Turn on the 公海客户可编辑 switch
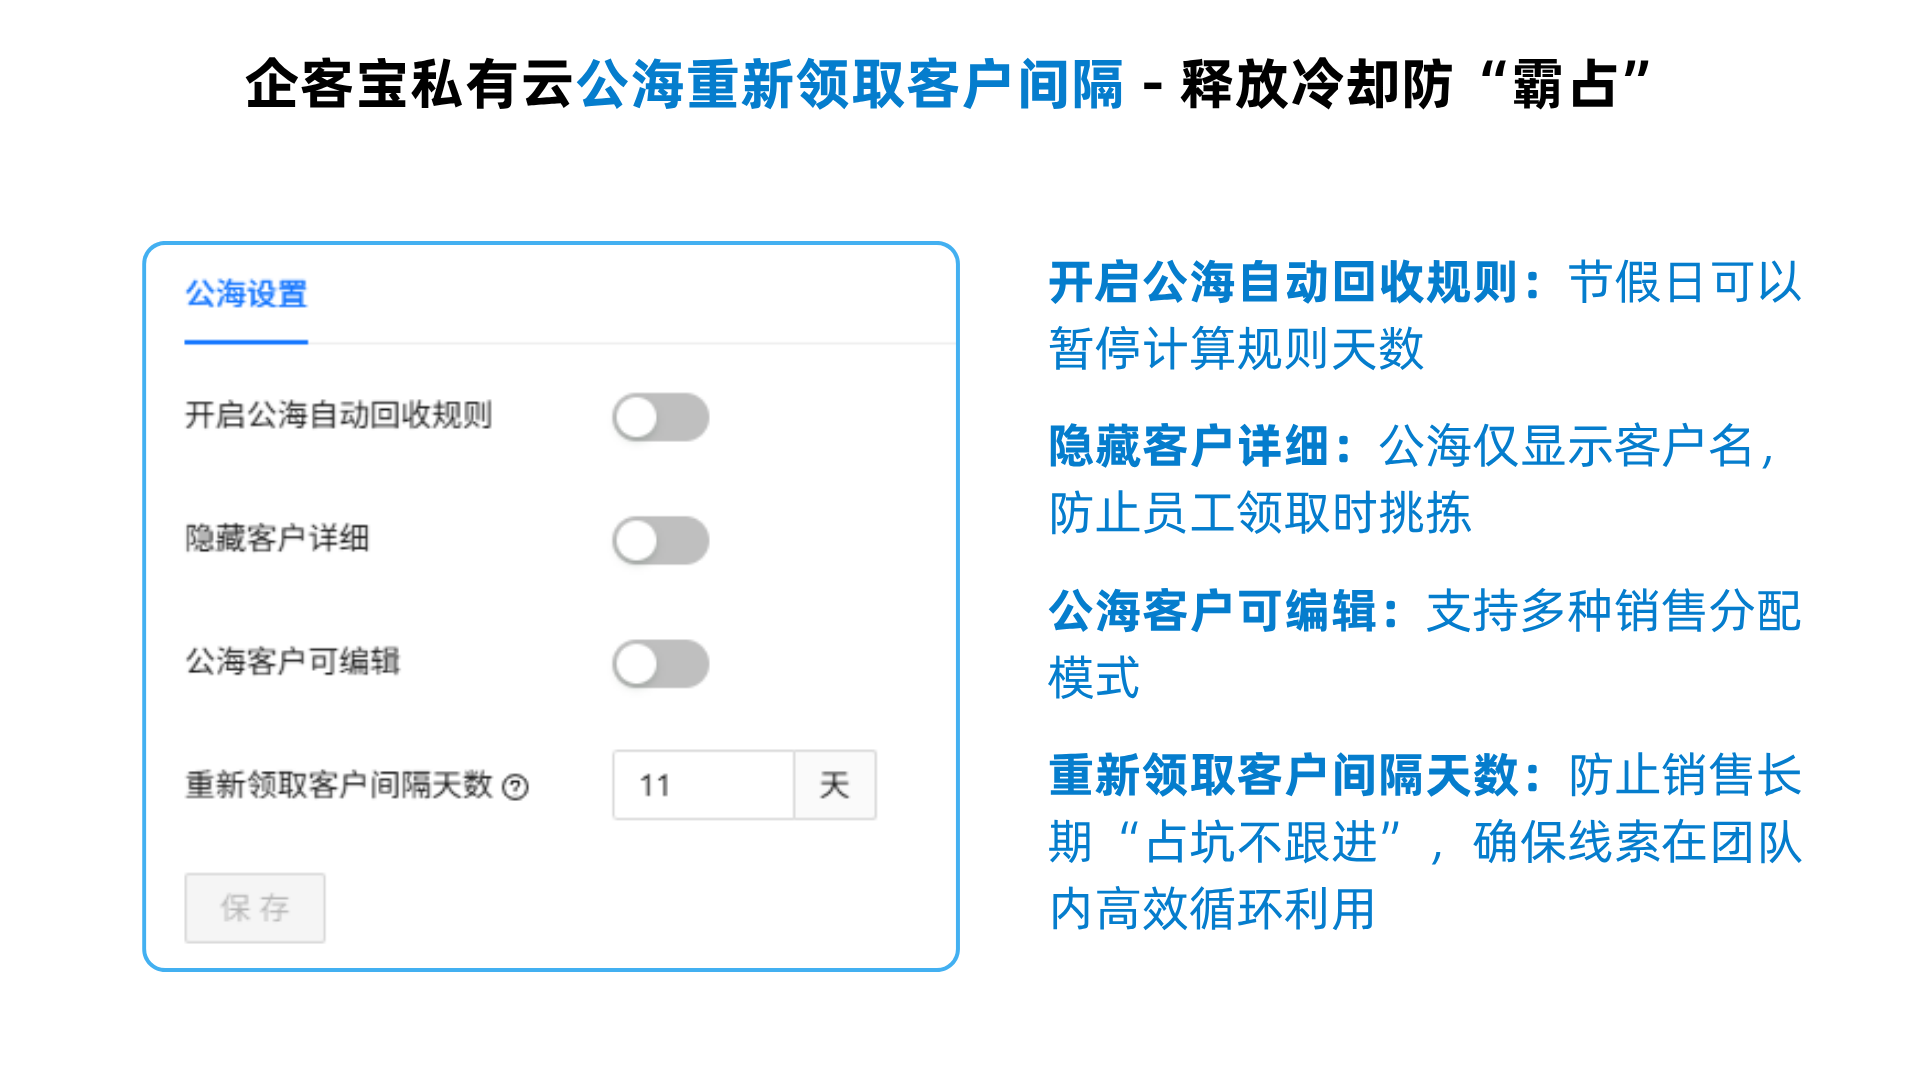 point(660,664)
